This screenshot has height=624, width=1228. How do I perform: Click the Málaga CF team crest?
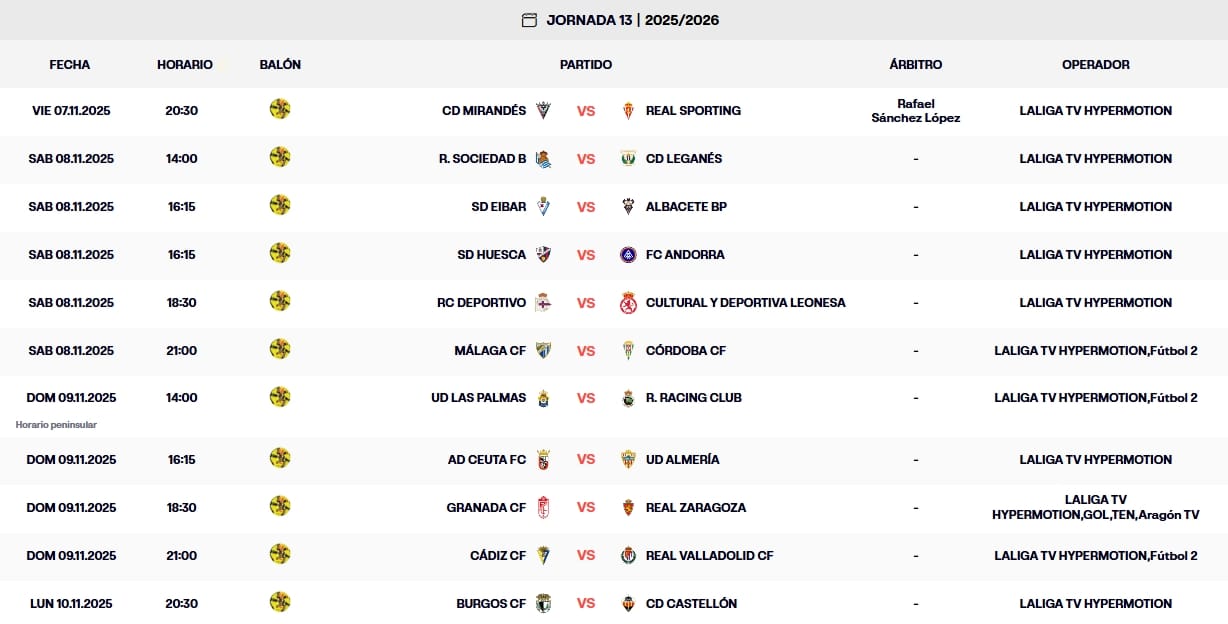[543, 351]
